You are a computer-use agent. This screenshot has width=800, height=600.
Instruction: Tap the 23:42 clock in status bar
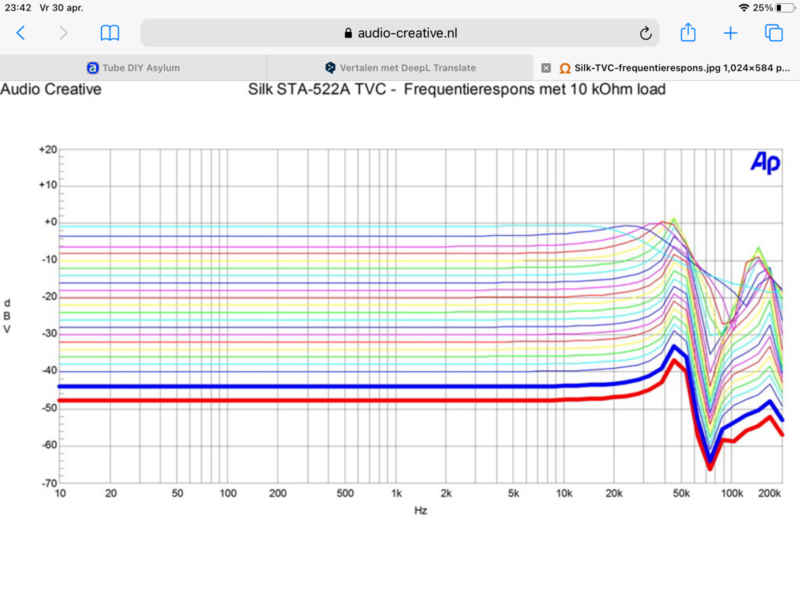[x=17, y=7]
